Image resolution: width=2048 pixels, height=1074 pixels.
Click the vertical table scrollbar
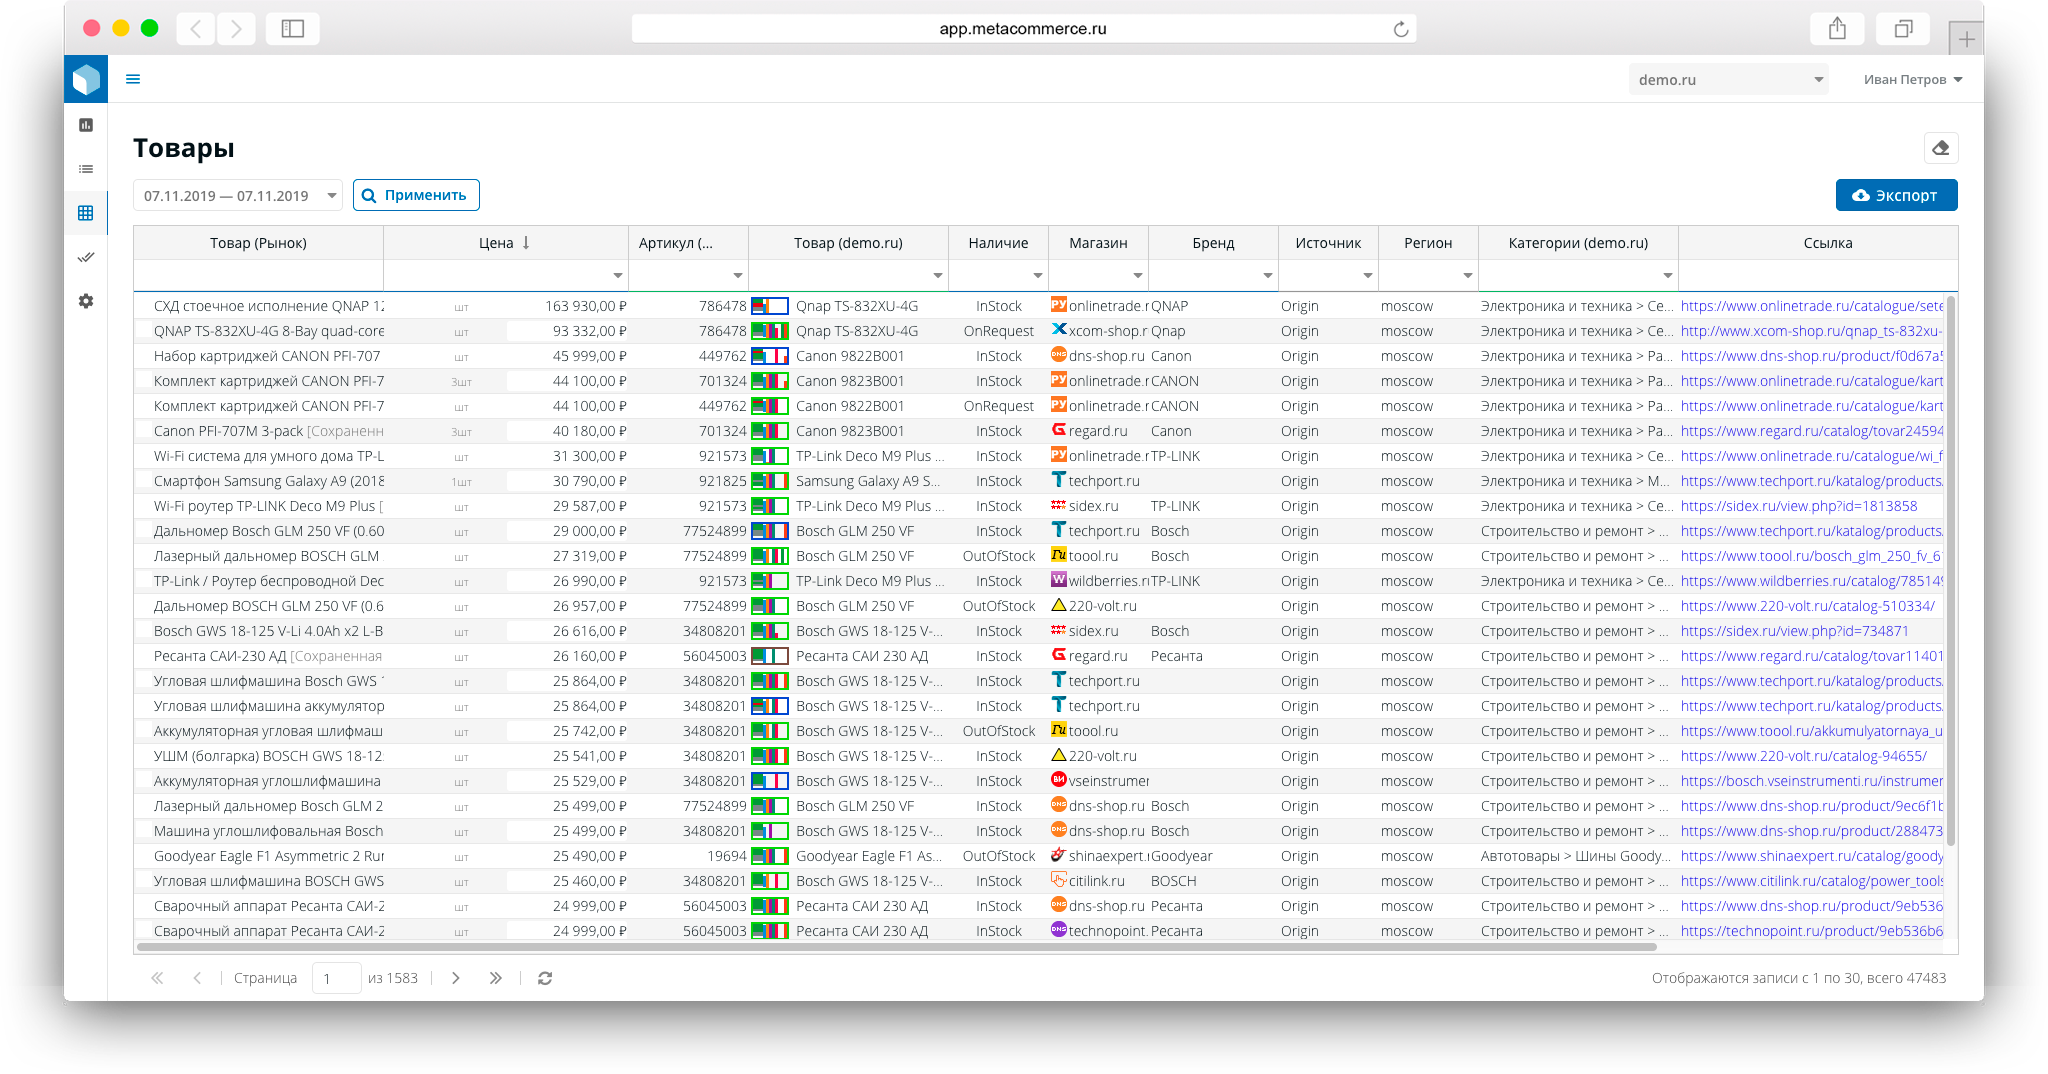1951,570
